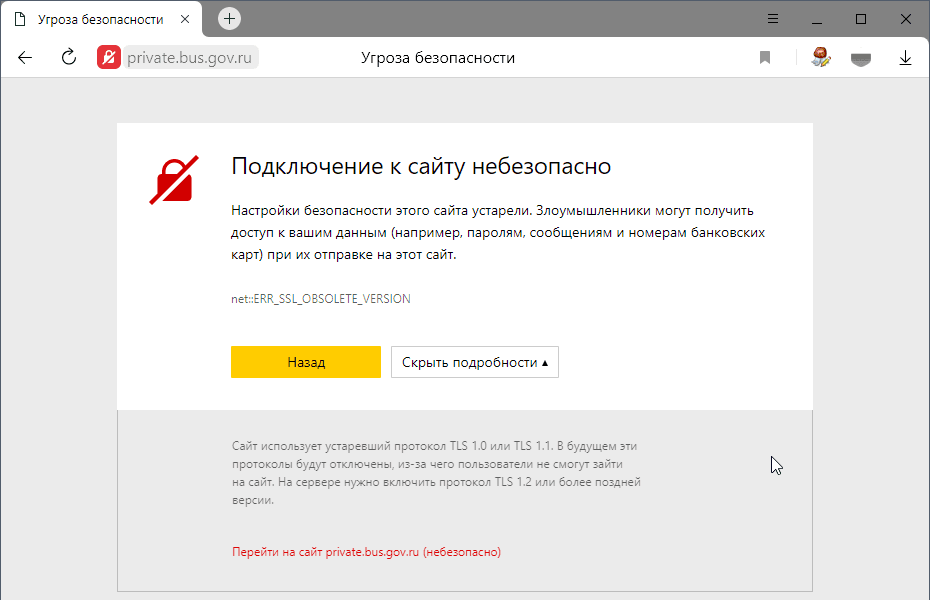Click the private.bus.gov.ru address field
930x600 pixels.
pos(191,58)
